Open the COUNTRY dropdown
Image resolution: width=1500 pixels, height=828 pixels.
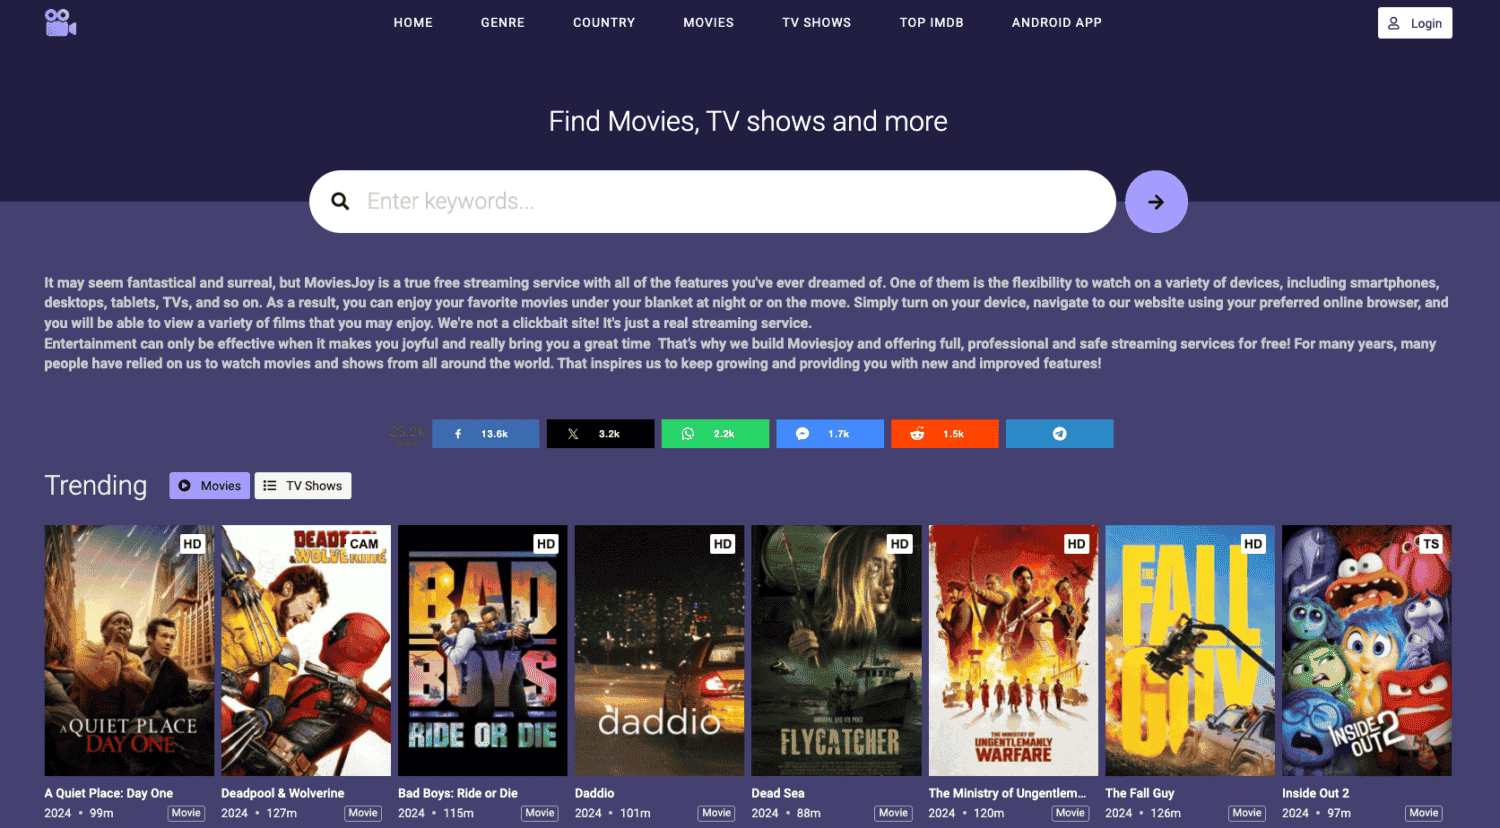(604, 22)
